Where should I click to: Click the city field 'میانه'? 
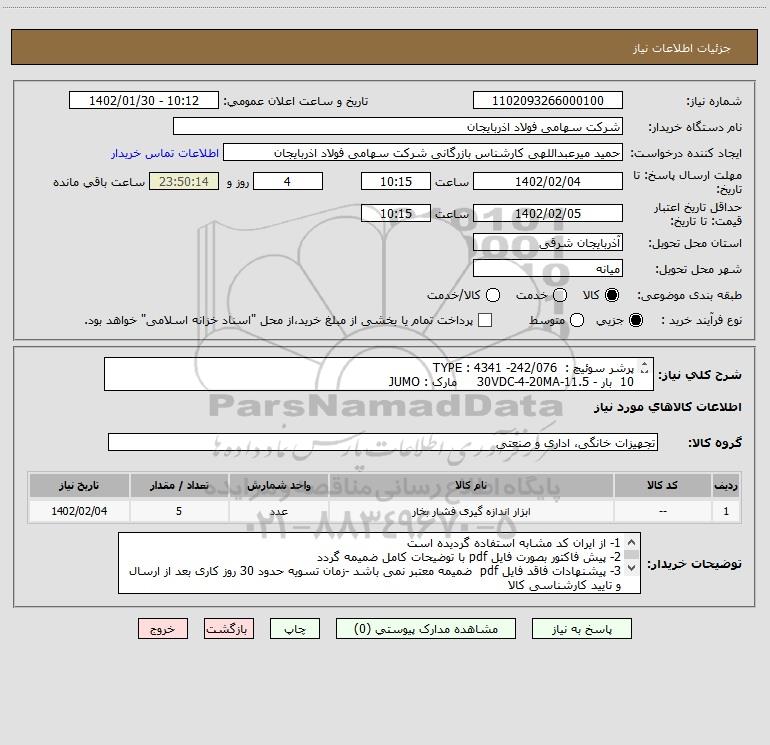tap(548, 268)
